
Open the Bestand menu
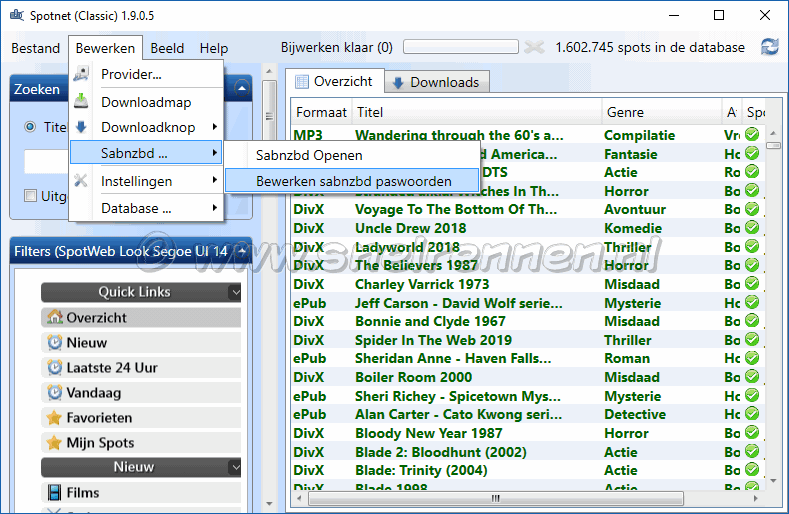click(x=36, y=48)
